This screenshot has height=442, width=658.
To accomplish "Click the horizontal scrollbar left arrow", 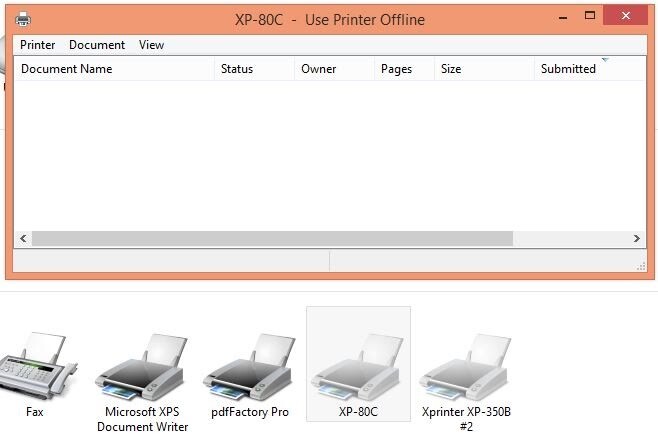I will pyautogui.click(x=23, y=239).
